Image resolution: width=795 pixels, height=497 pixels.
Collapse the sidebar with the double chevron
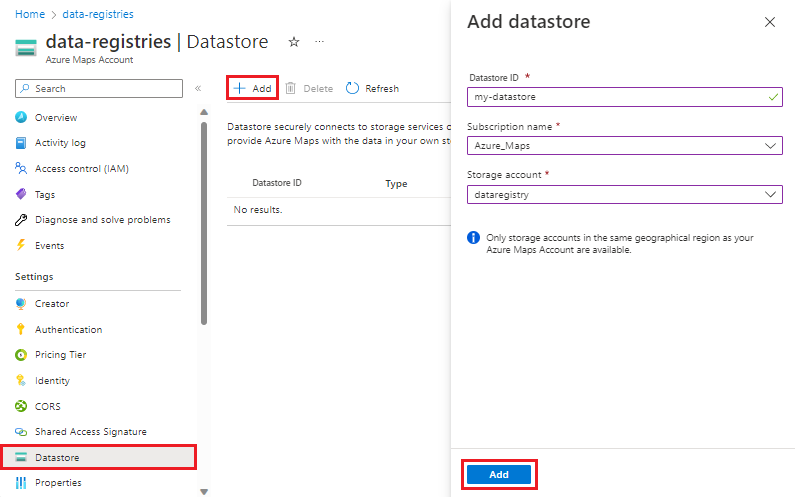click(198, 88)
